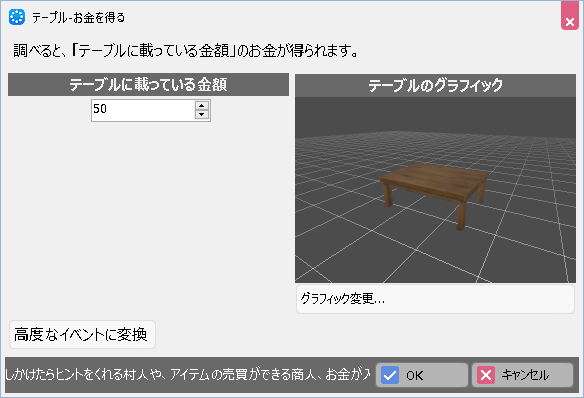
Task: Click the scrolling hint text at bottom
Action: 188,375
